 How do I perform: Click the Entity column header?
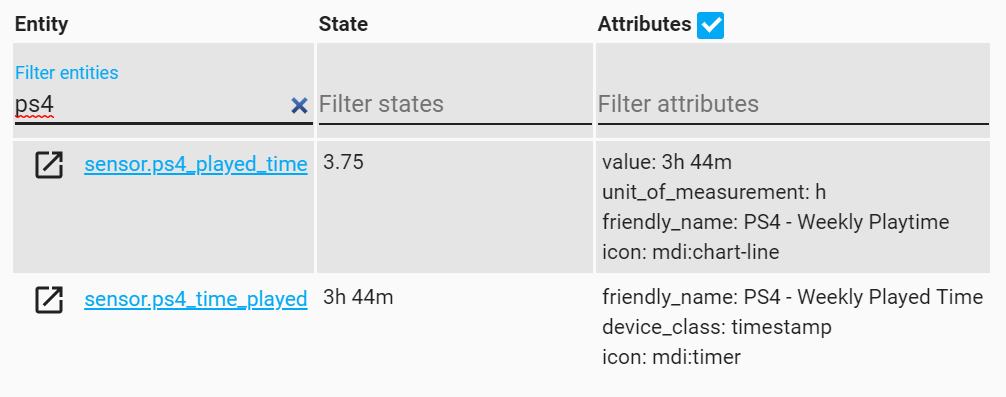[42, 24]
